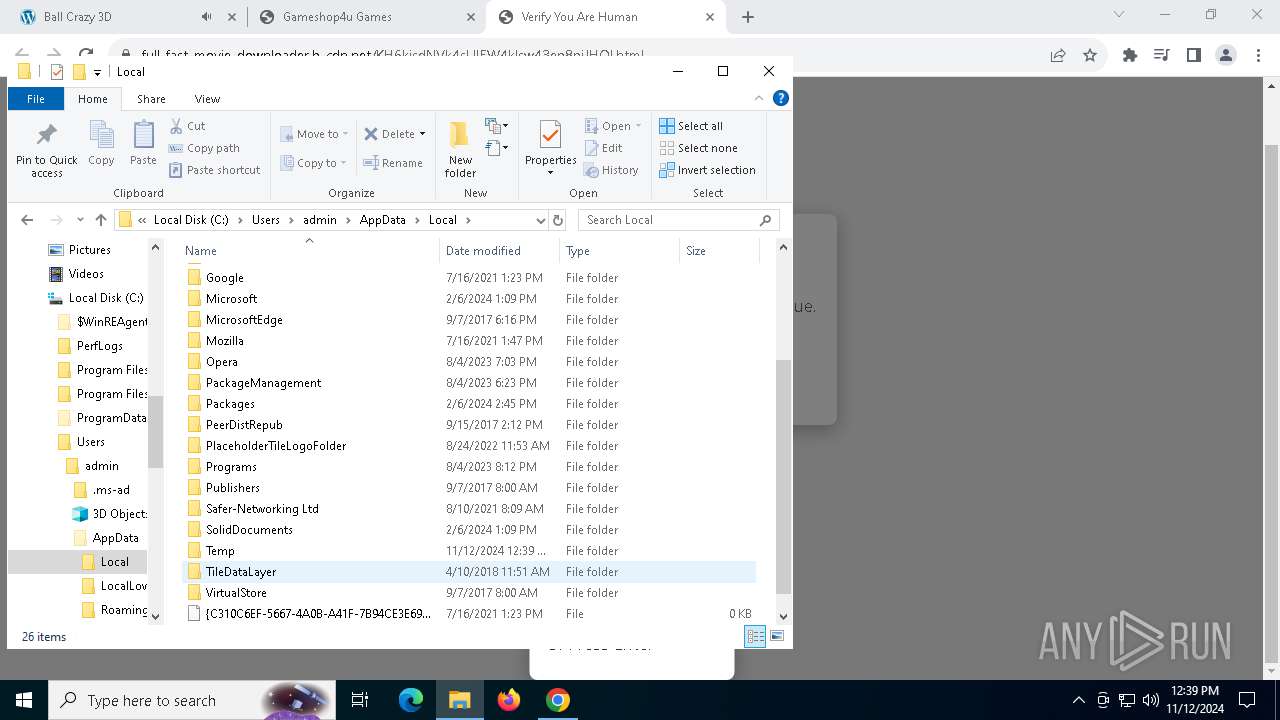Open the File ribbon tab
1280x720 pixels.
pos(36,99)
